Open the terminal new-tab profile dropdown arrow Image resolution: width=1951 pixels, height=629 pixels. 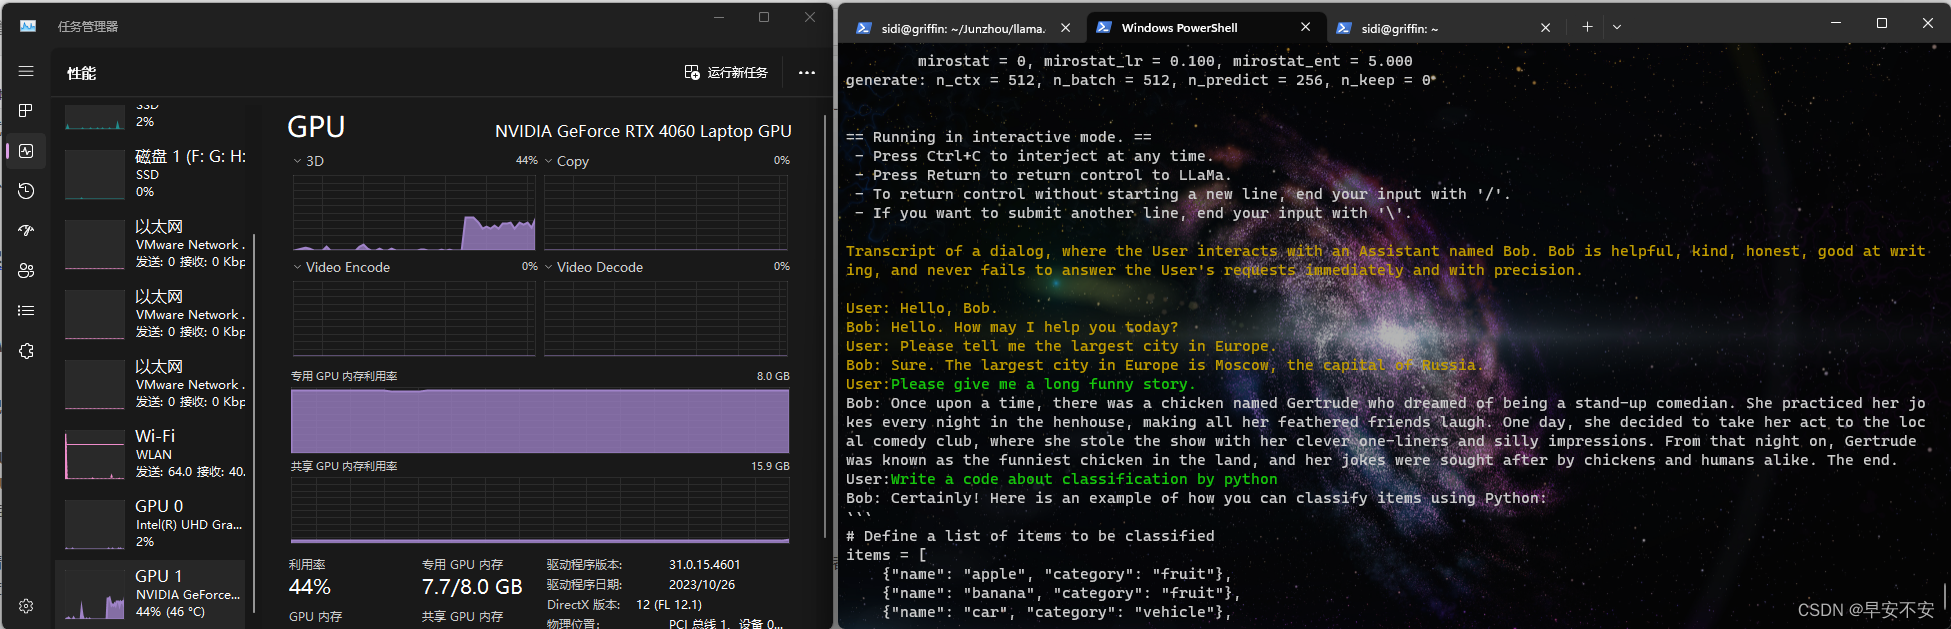point(1617,27)
